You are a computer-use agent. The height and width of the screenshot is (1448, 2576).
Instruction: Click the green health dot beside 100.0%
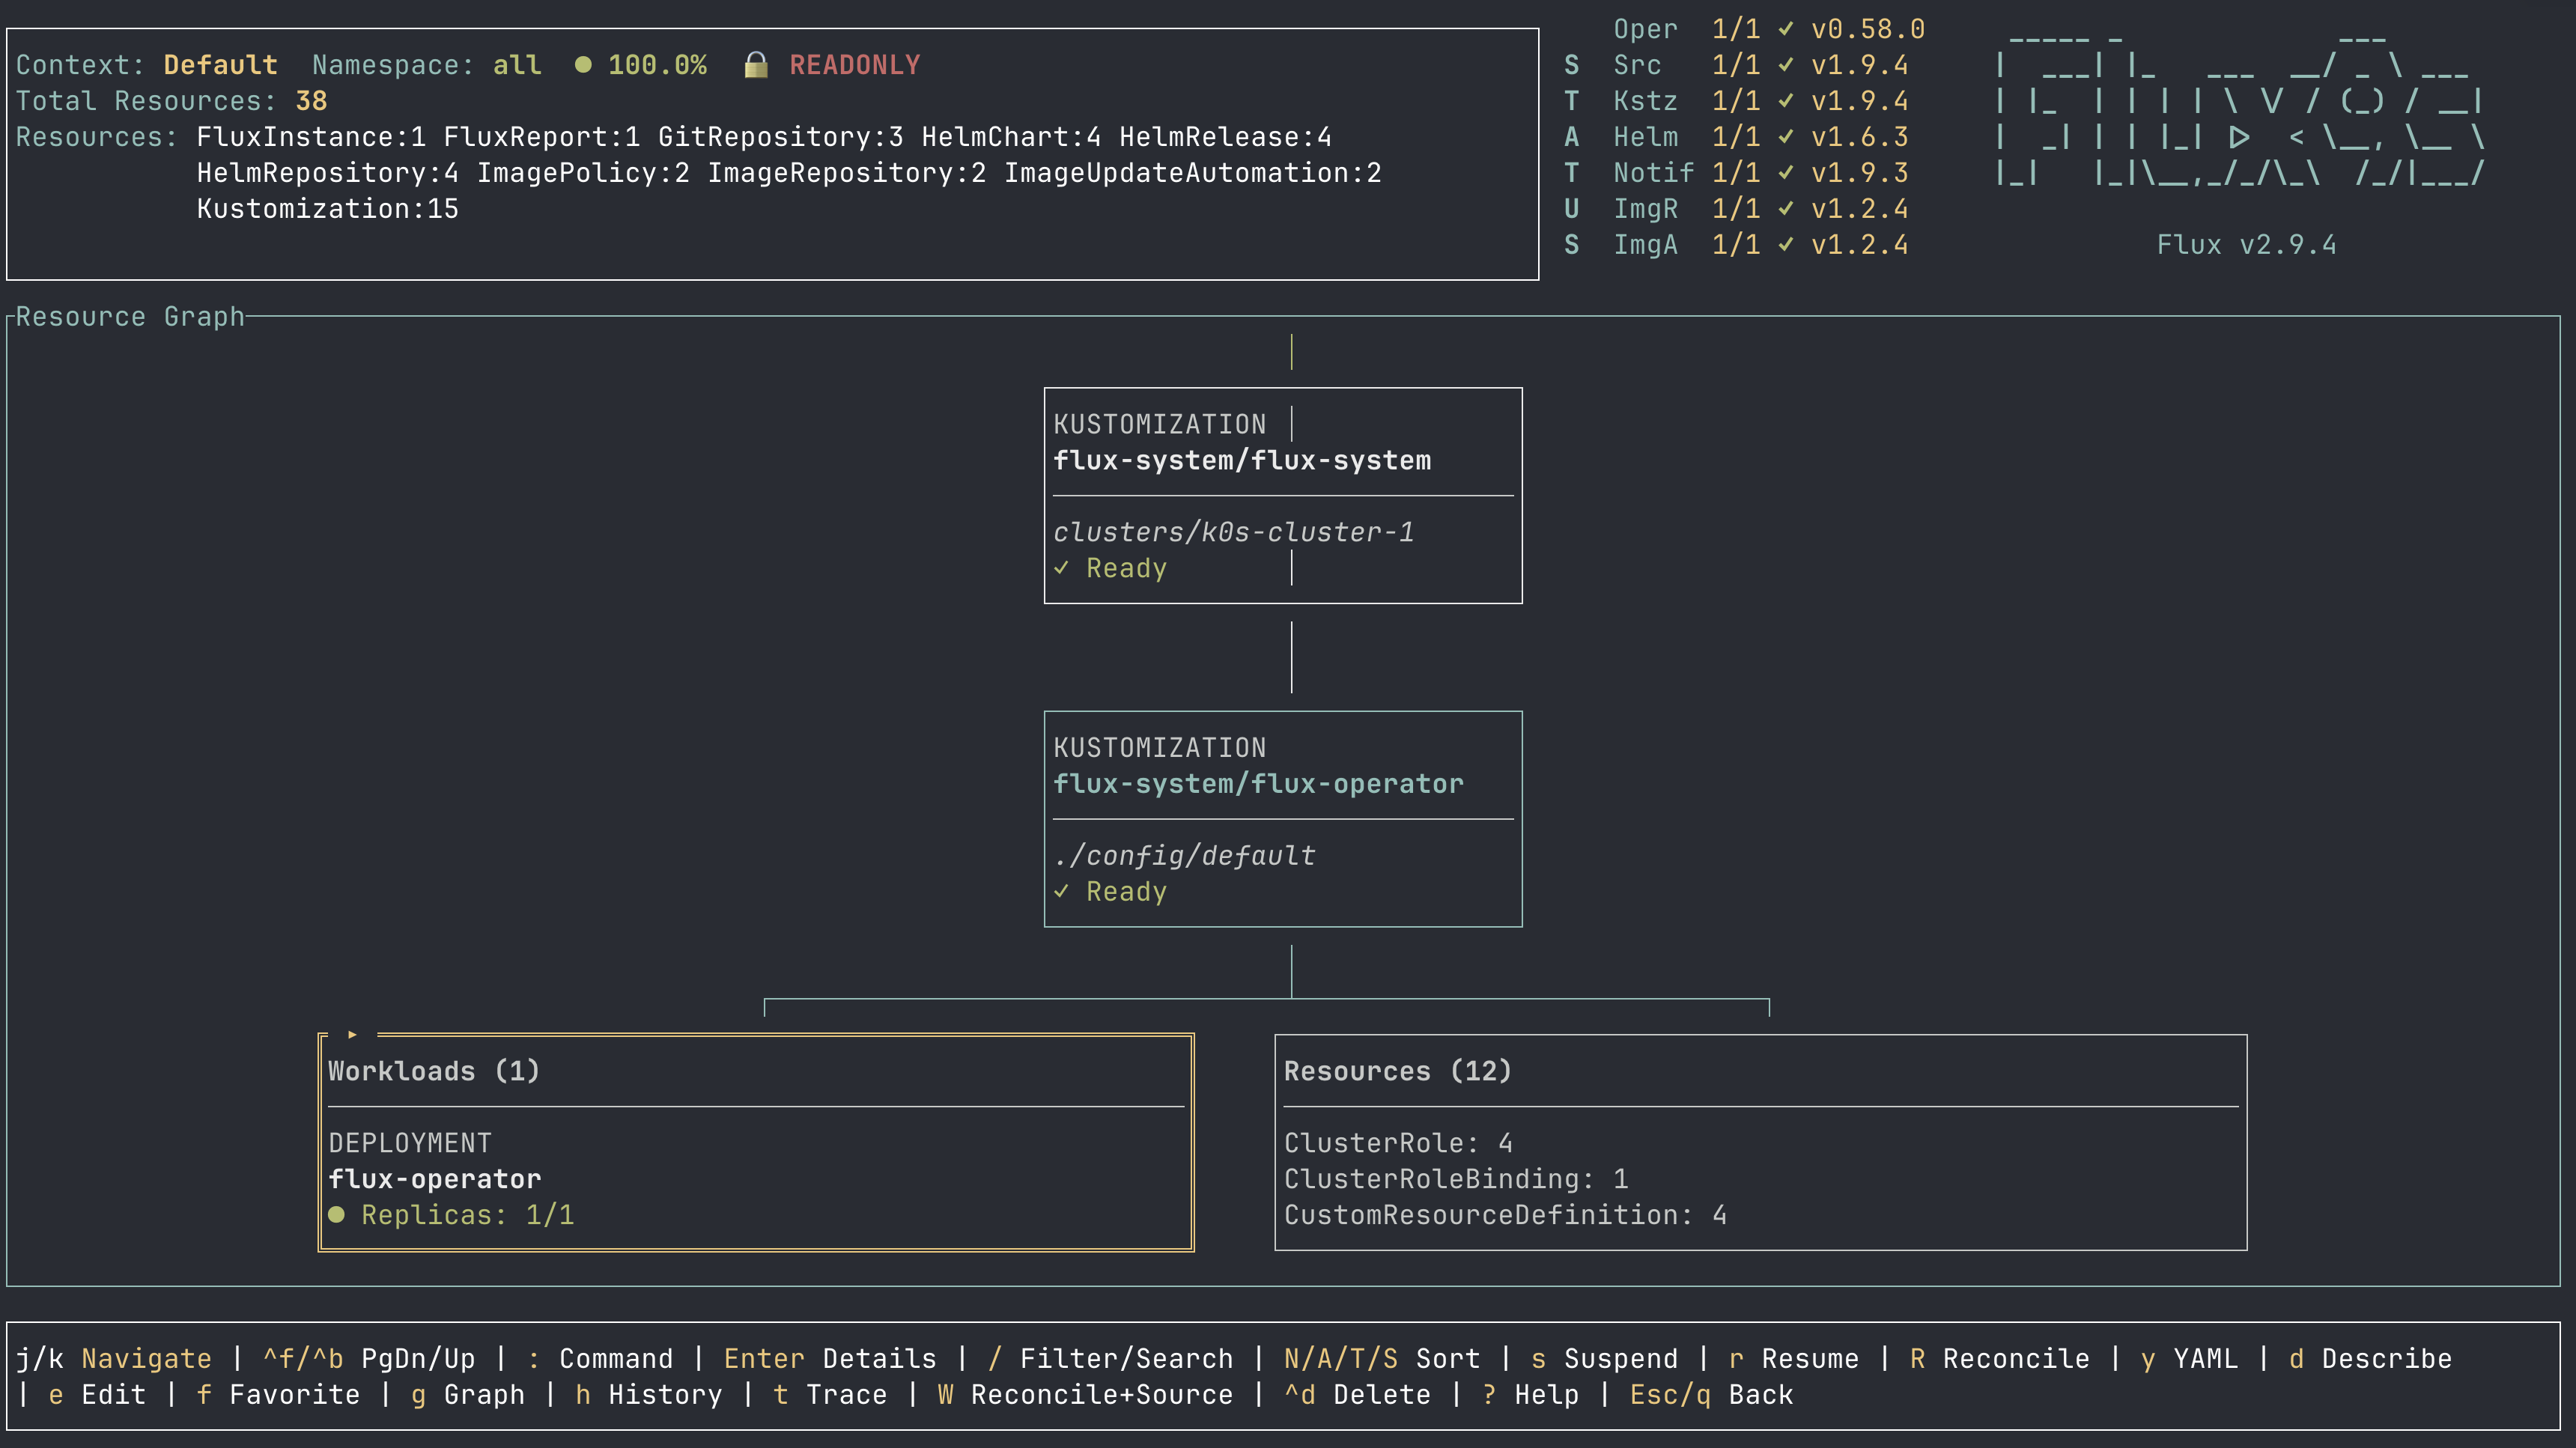pos(583,65)
